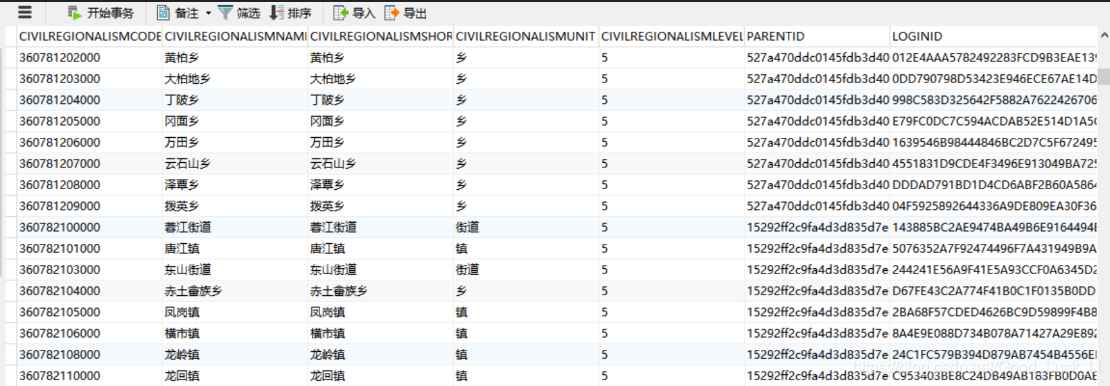Select the CIVILREGIONALISMUNIT column header
Viewport: 1110px width, 386px height.
527,36
